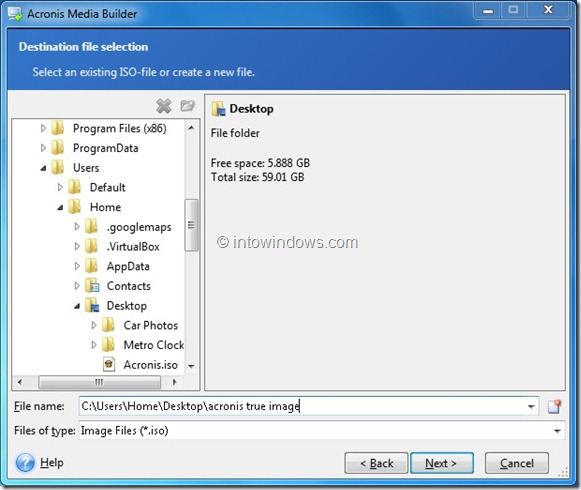Expand the Metro Clock folder
This screenshot has height=490, width=581.
(94, 345)
